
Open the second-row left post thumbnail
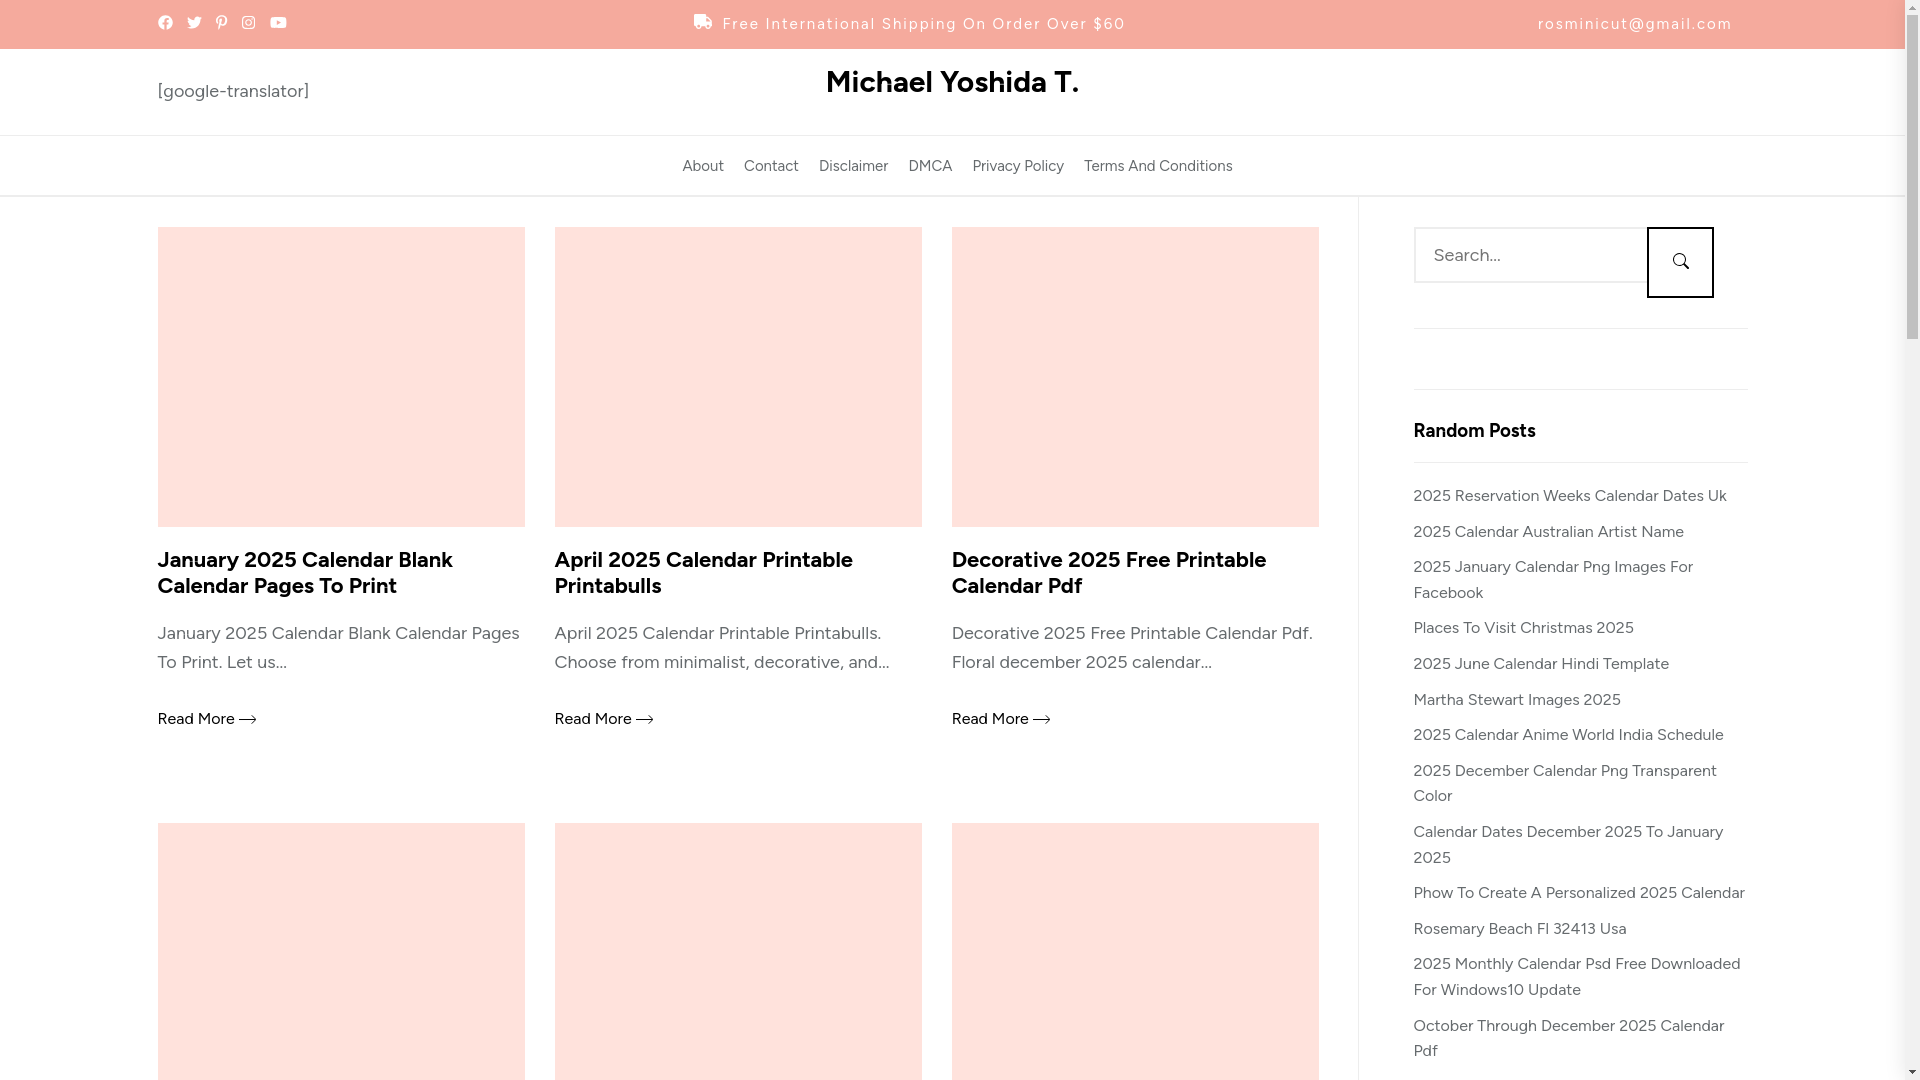[x=341, y=951]
